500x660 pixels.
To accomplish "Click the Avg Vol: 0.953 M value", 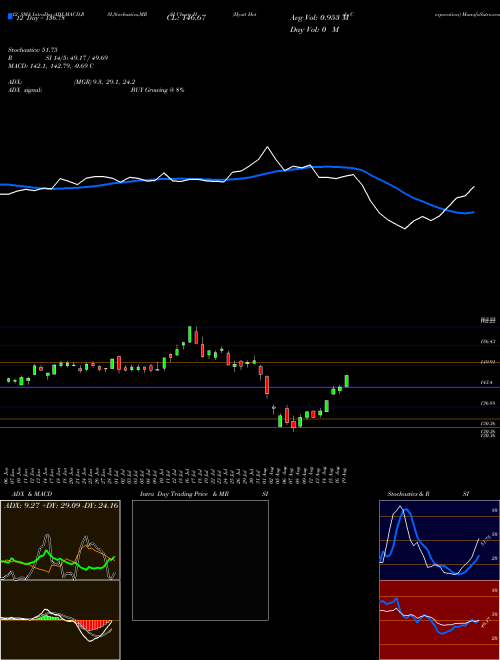I will click(319, 18).
